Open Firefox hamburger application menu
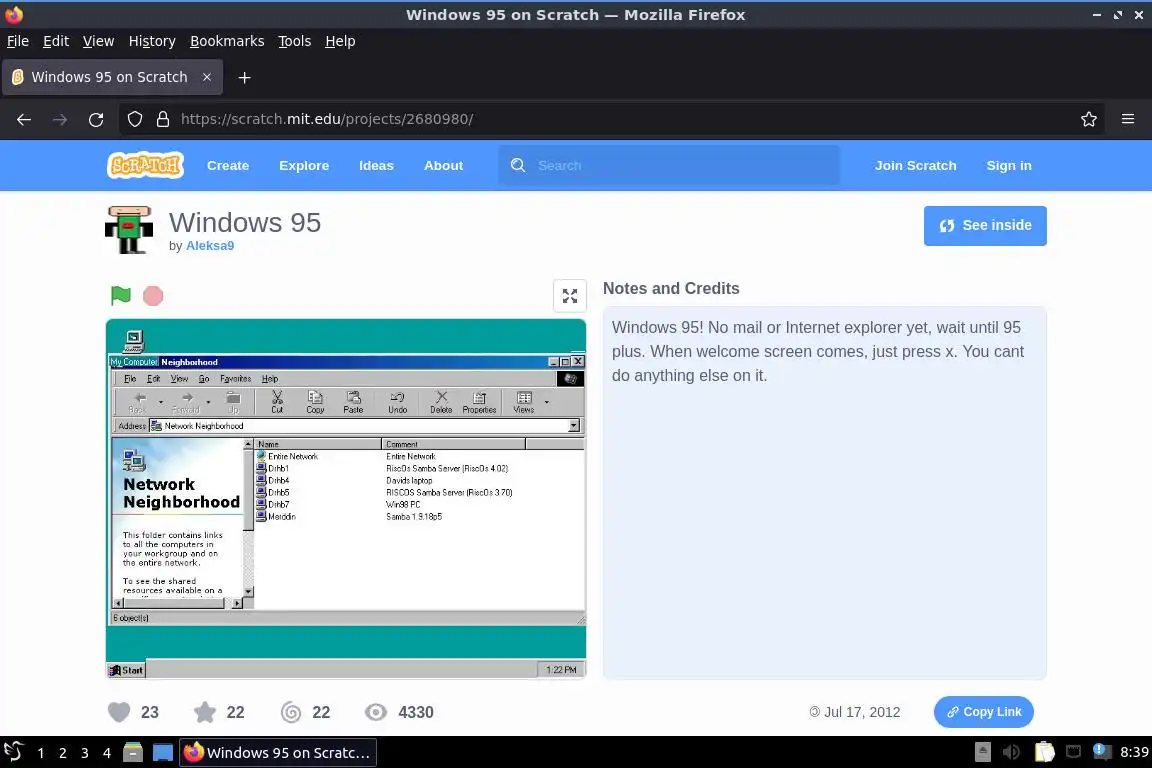The image size is (1152, 768). [1128, 119]
